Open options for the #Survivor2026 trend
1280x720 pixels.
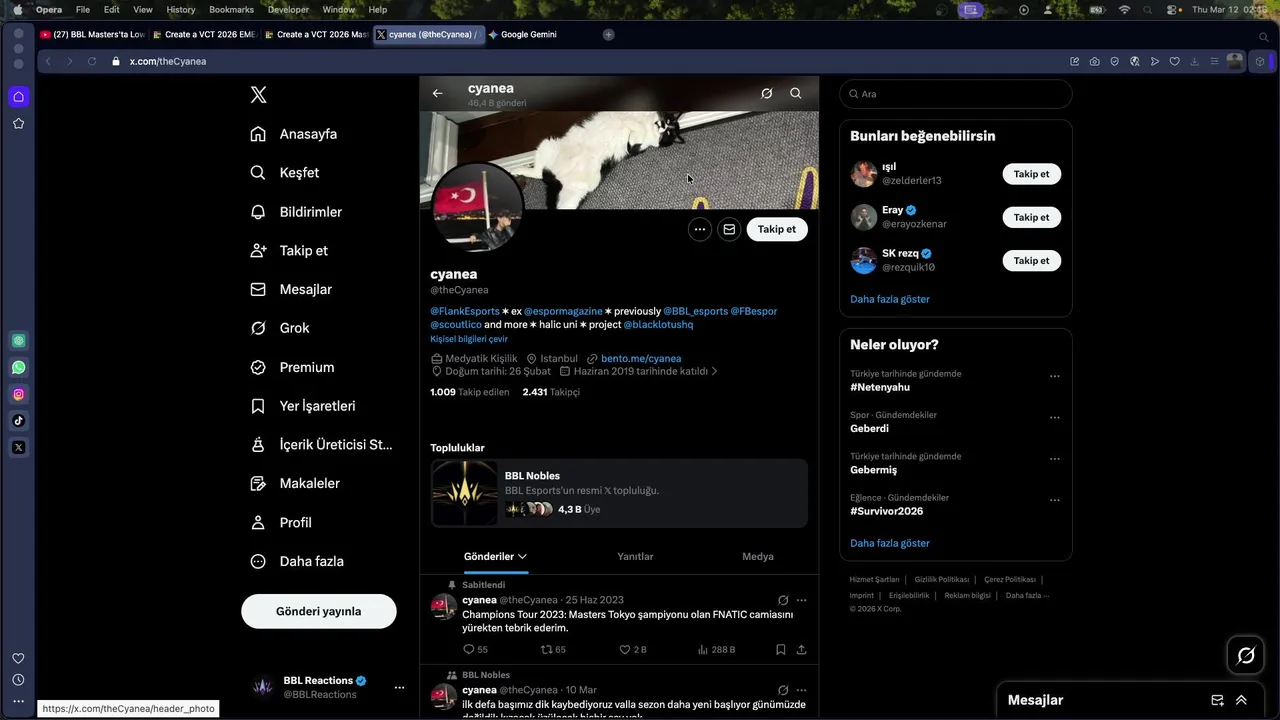pyautogui.click(x=1054, y=500)
